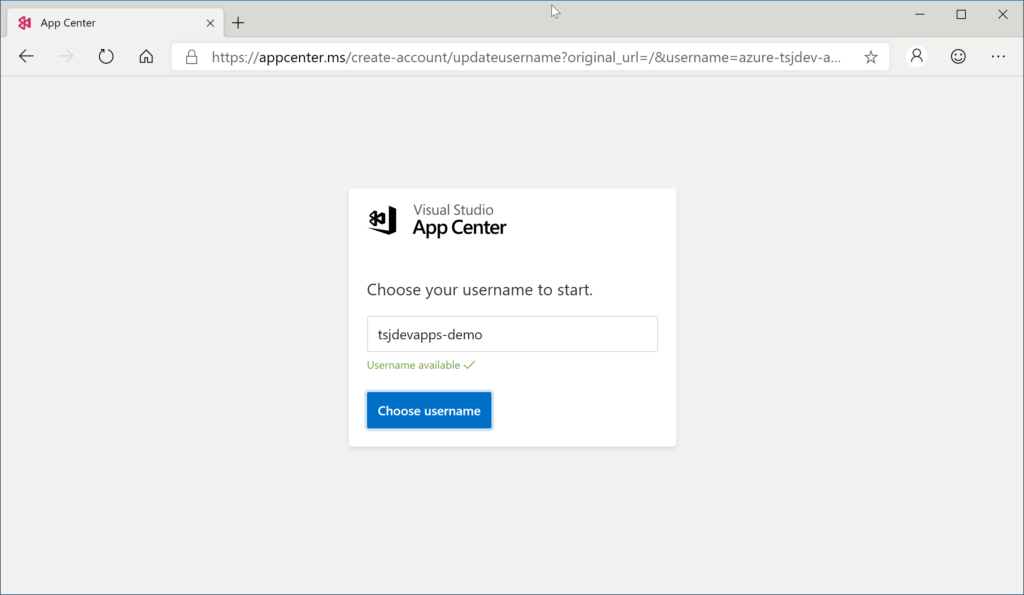Click the Visual Studio App Center logo

point(383,220)
